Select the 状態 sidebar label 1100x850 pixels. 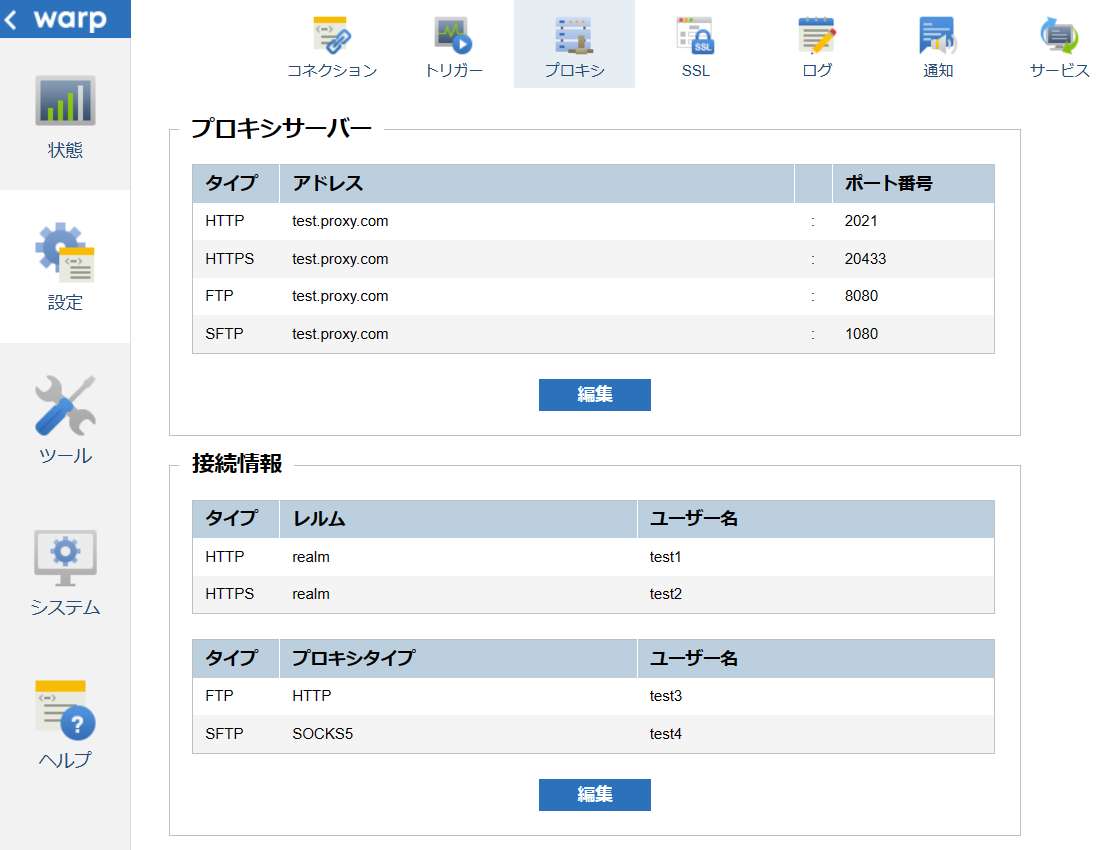point(65,150)
